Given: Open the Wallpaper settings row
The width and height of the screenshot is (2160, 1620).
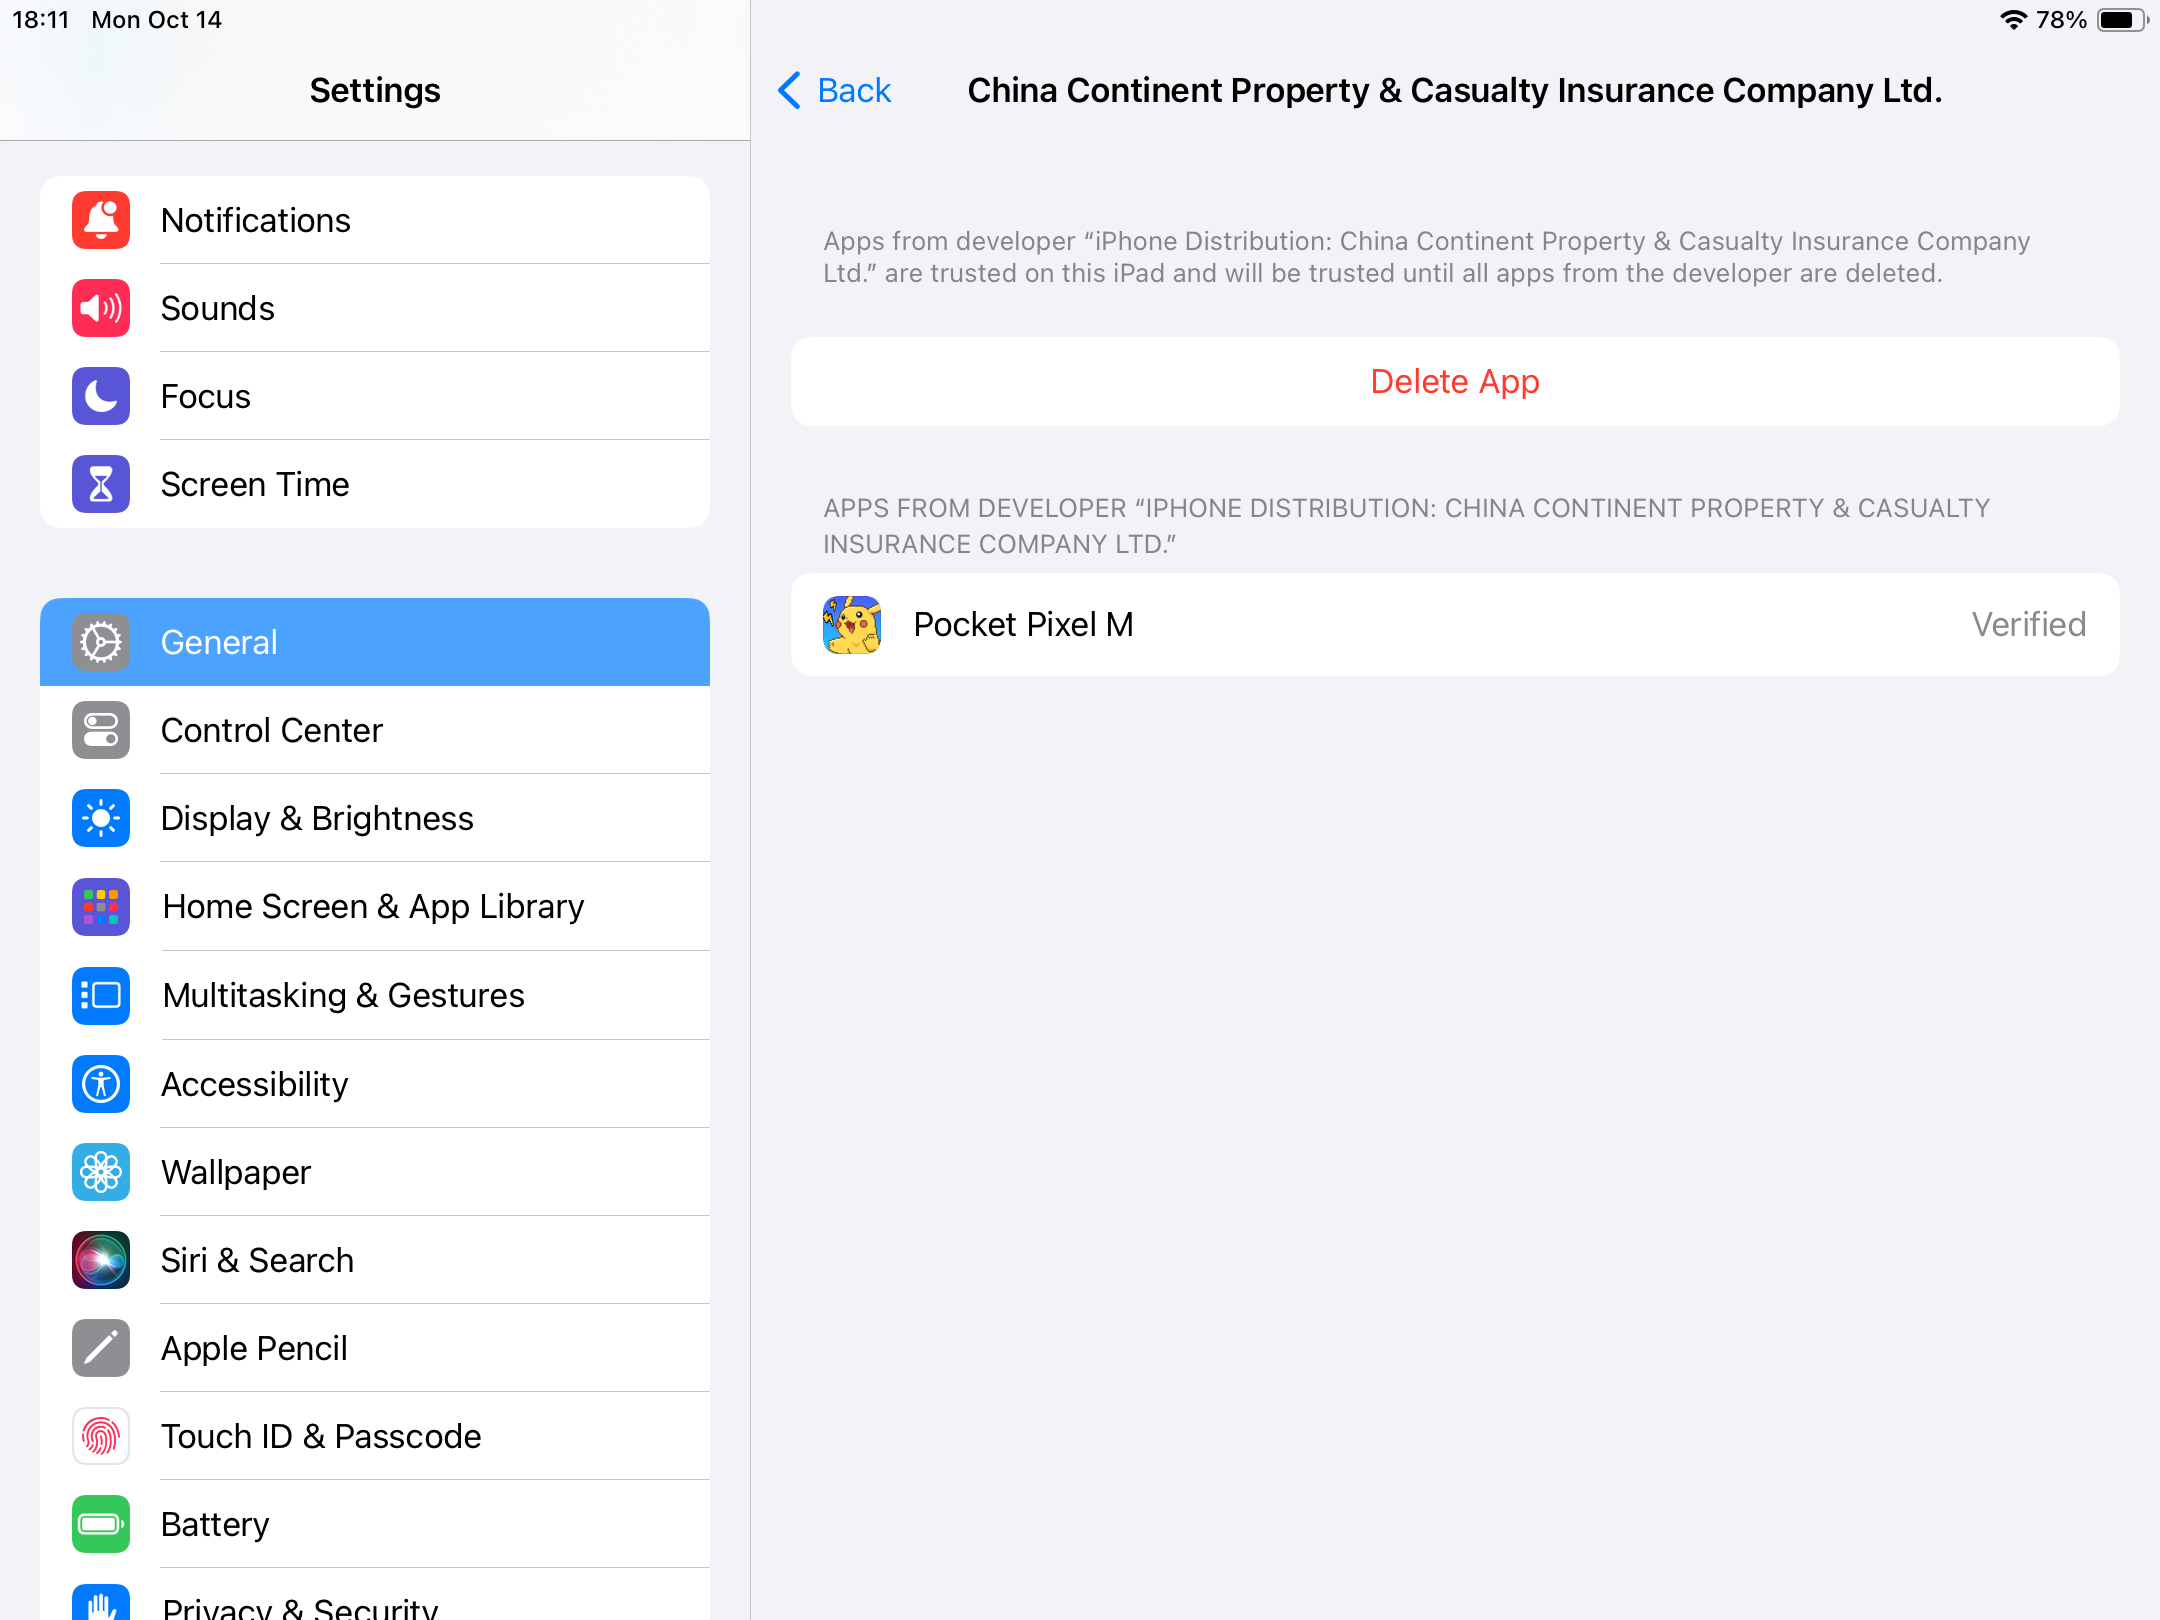Looking at the screenshot, I should click(x=375, y=1172).
